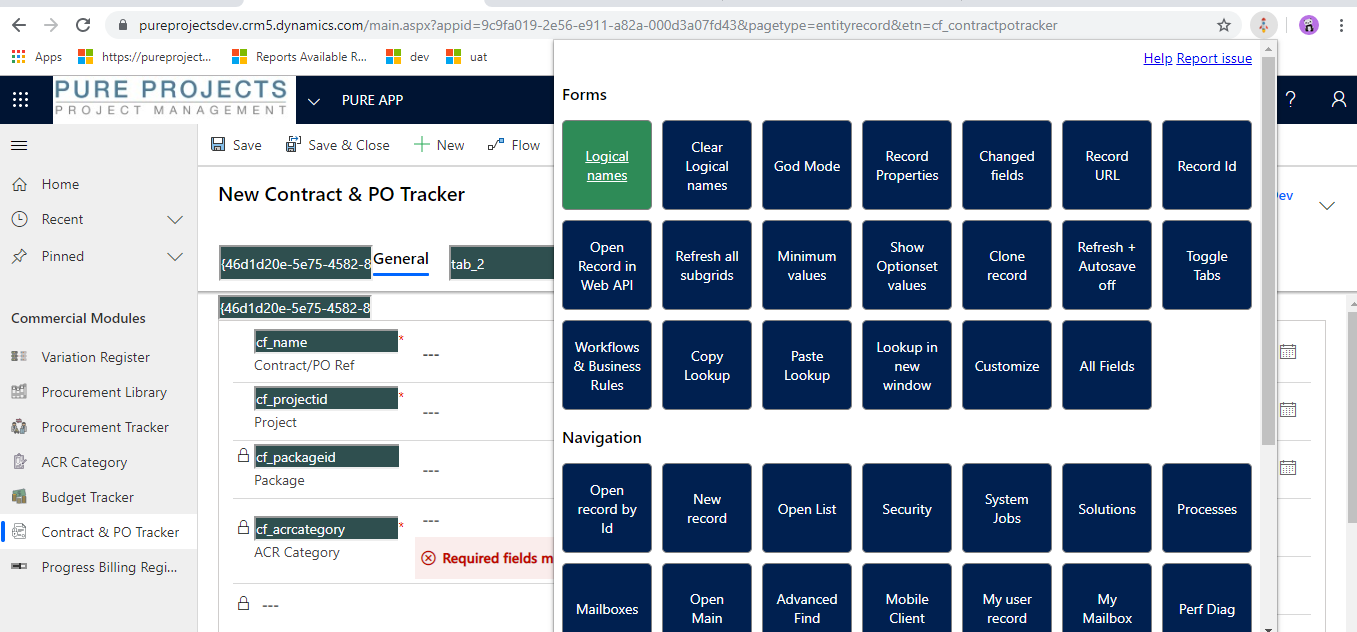Click Save in the command bar
The image size is (1357, 632).
click(x=236, y=145)
